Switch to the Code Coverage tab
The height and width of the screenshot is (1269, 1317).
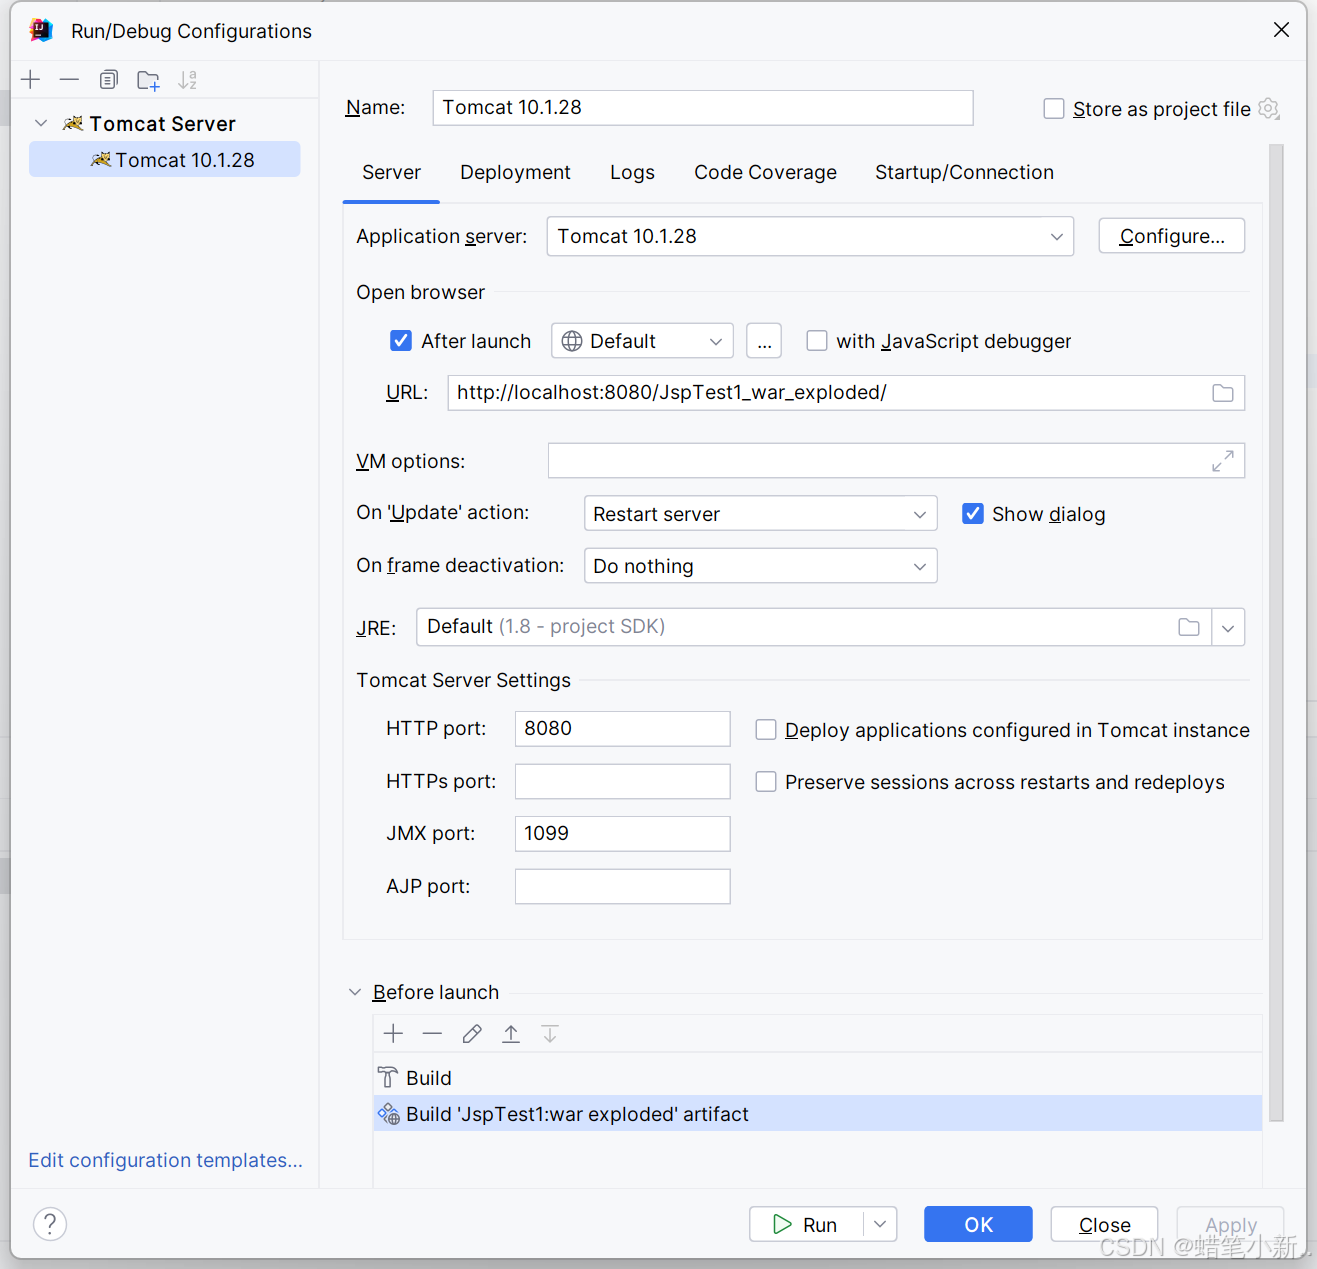point(765,172)
